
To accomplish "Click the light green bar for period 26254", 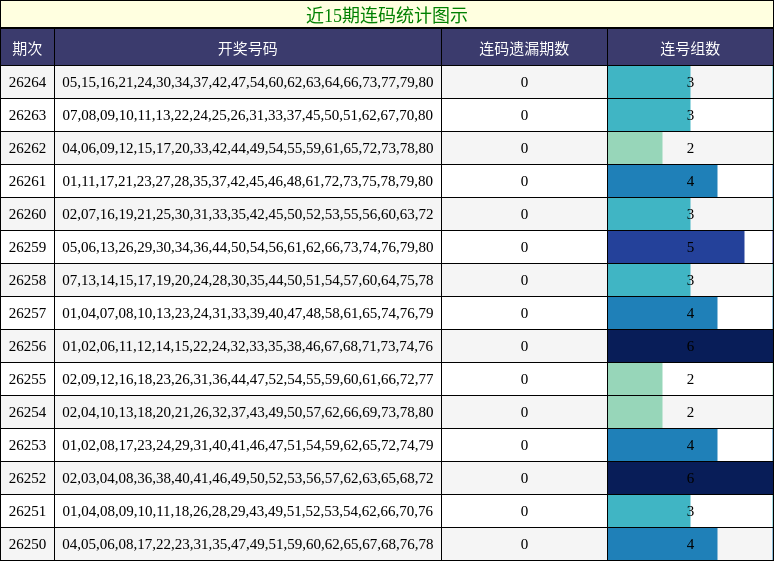I will tap(635, 412).
